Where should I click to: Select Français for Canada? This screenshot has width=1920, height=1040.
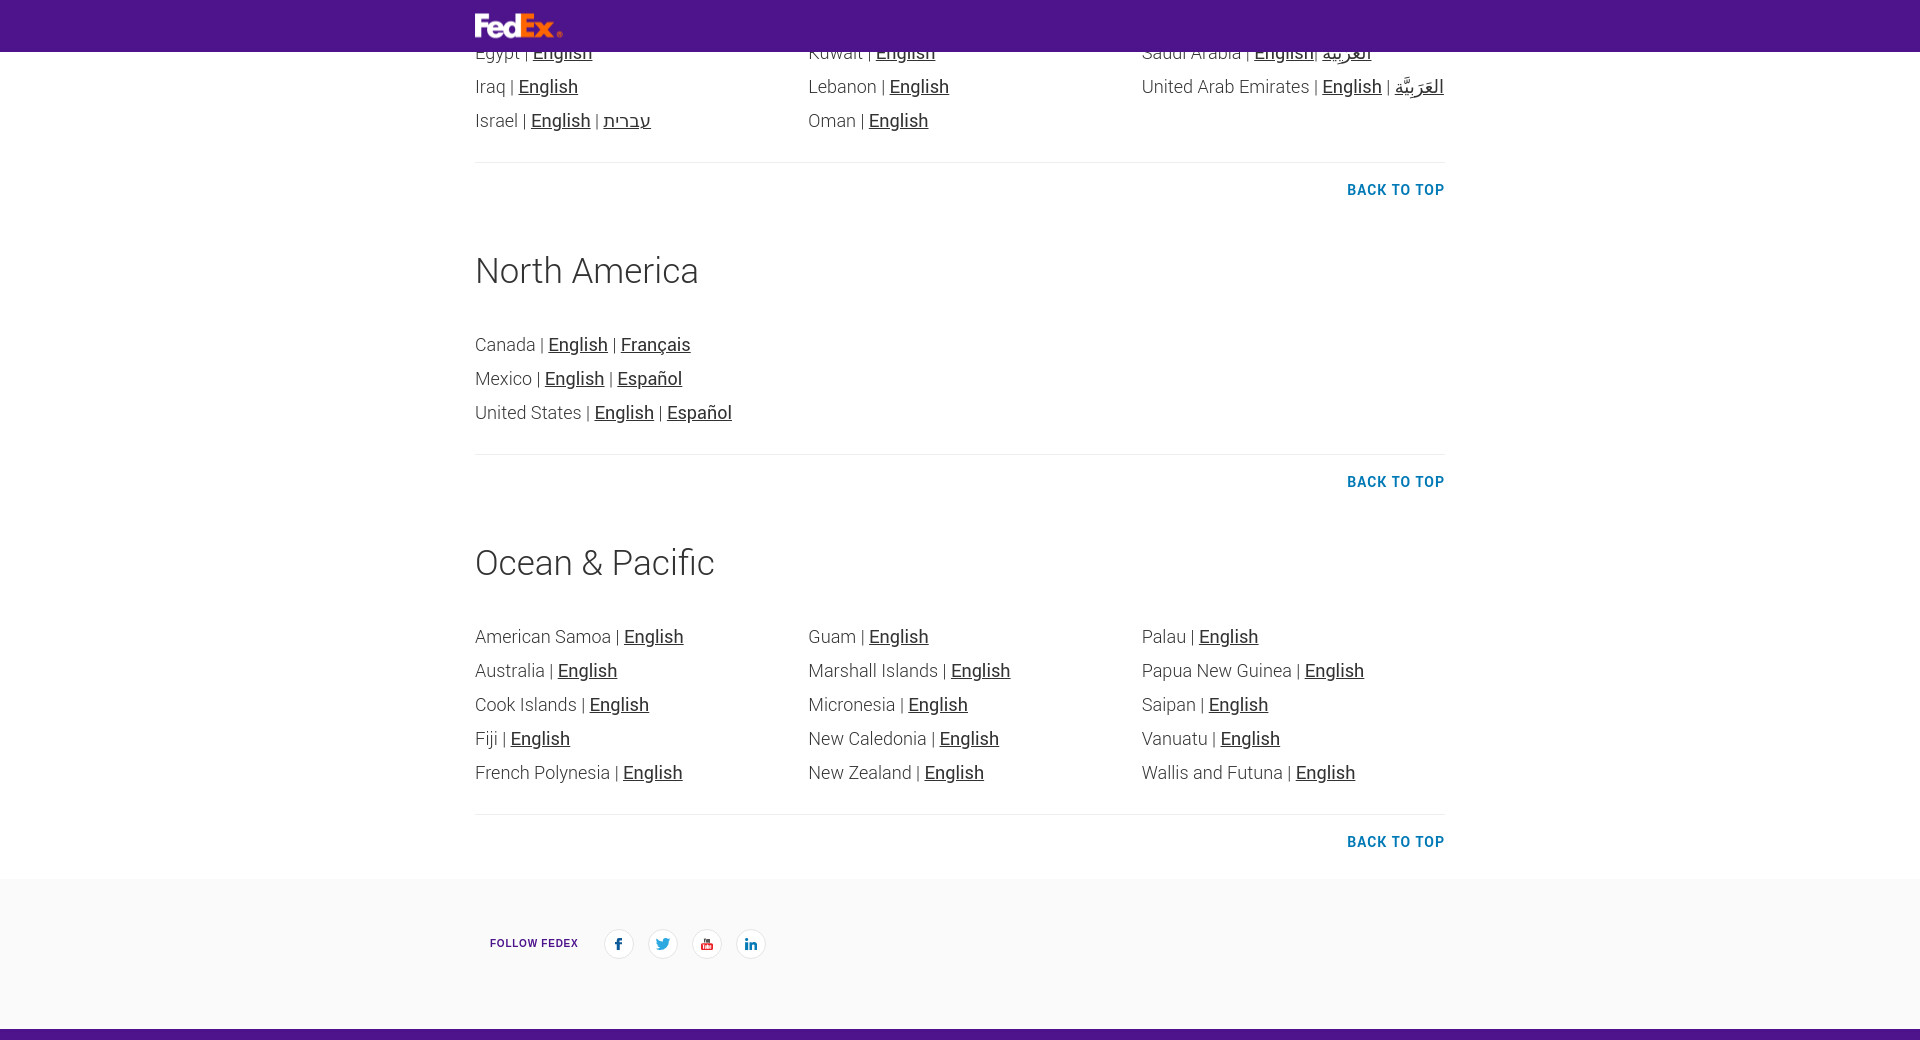coord(655,345)
